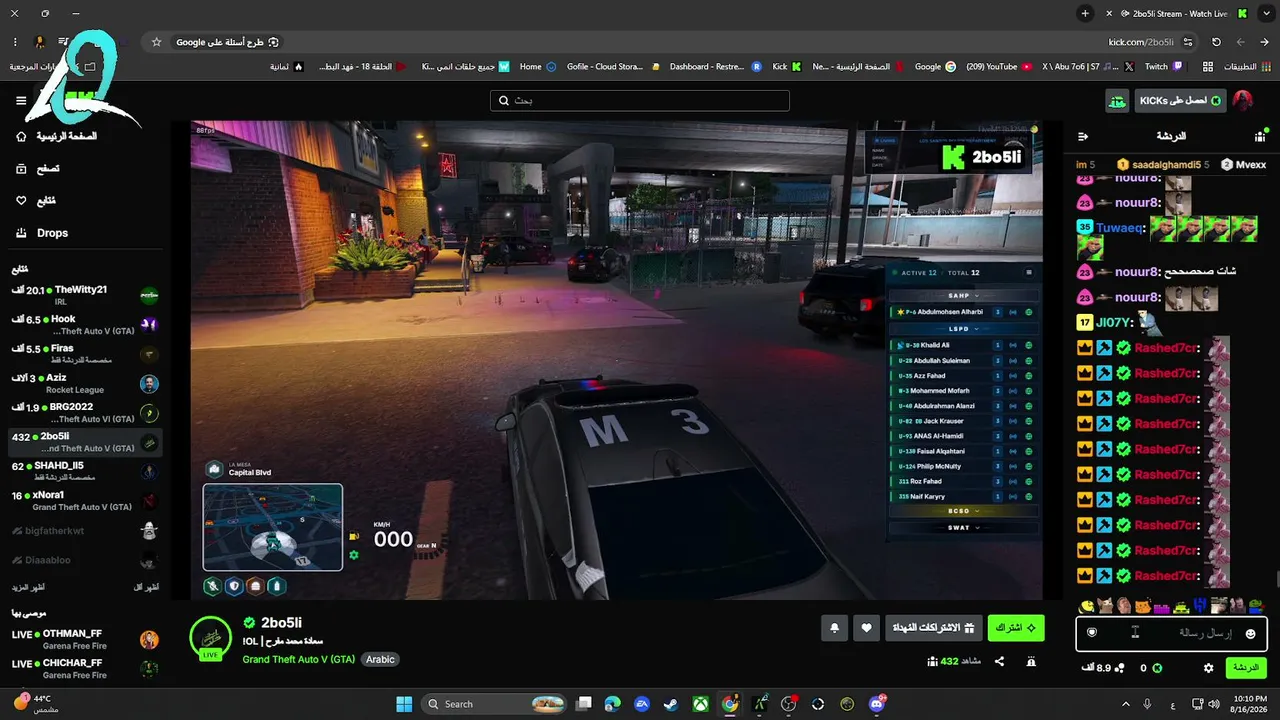Open the offline Diaaabloo channel row
The height and width of the screenshot is (720, 1280).
85,560
